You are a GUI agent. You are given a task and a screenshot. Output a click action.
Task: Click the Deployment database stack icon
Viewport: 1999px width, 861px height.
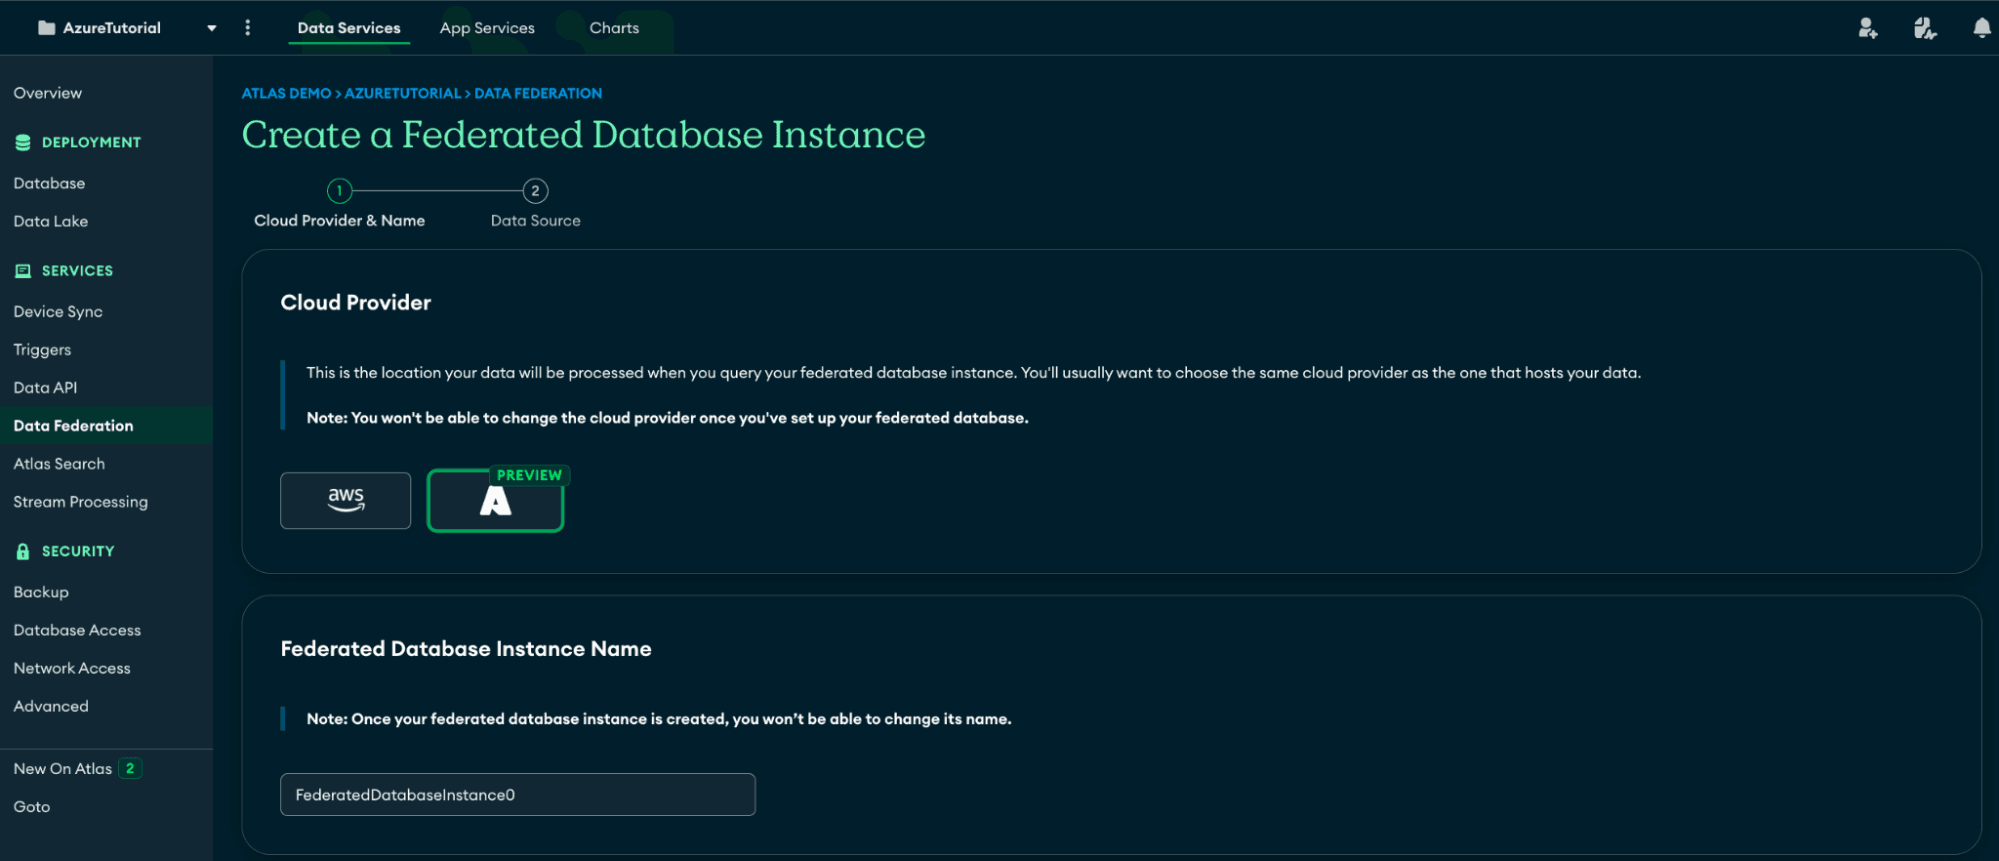coord(23,142)
